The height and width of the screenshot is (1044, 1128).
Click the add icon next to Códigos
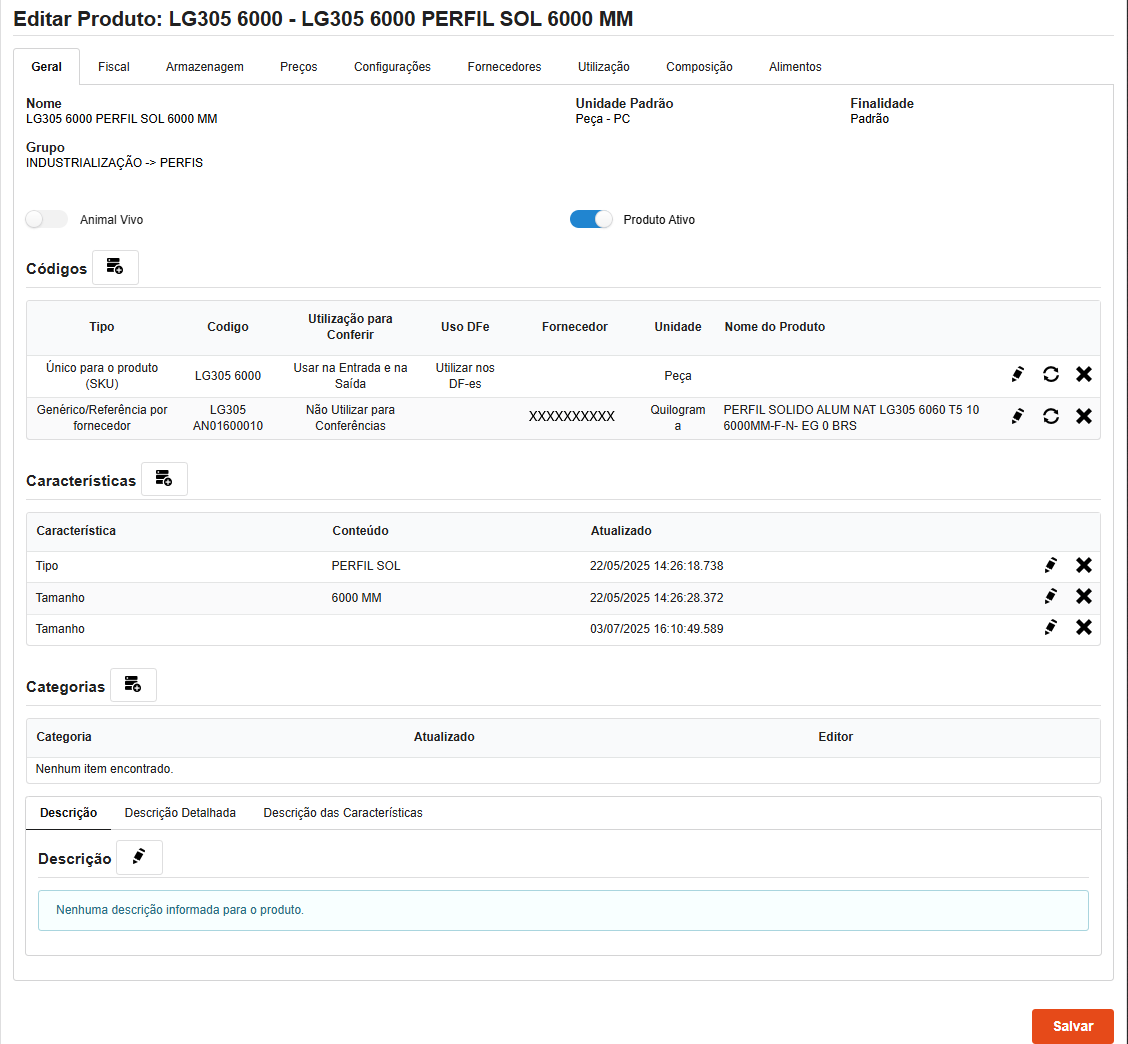click(x=115, y=268)
